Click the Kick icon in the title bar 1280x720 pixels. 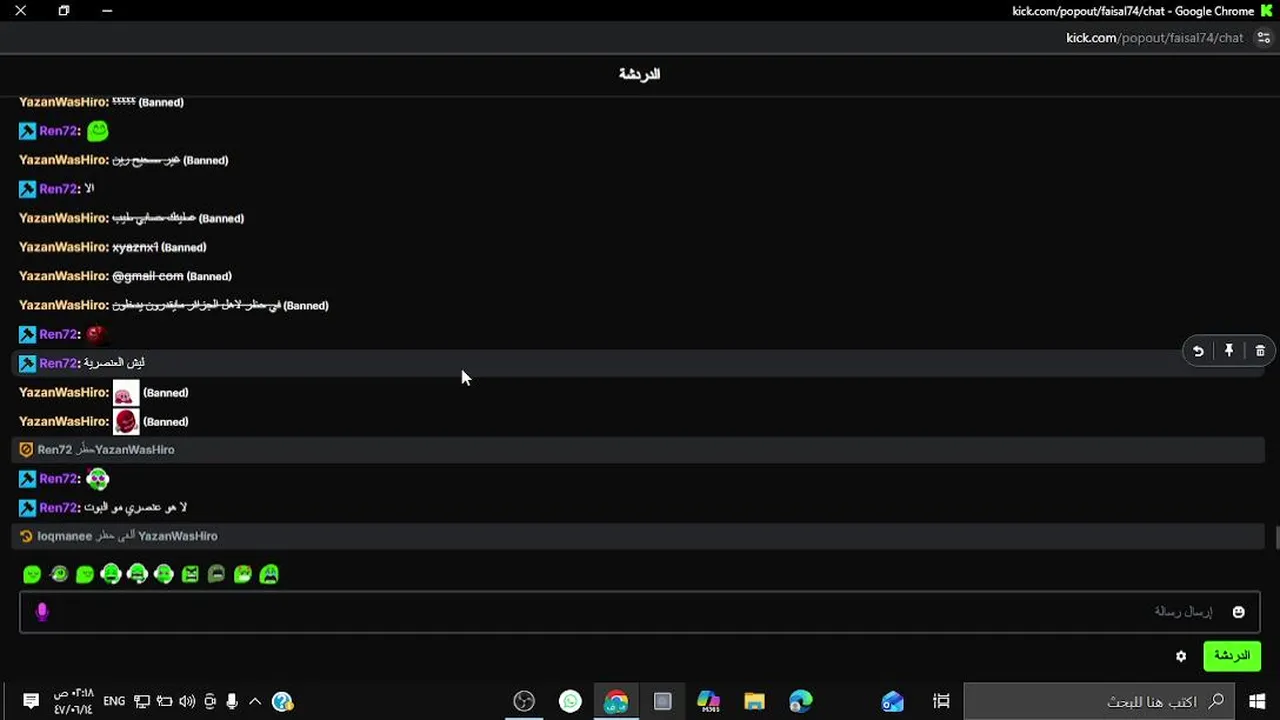tap(1267, 11)
